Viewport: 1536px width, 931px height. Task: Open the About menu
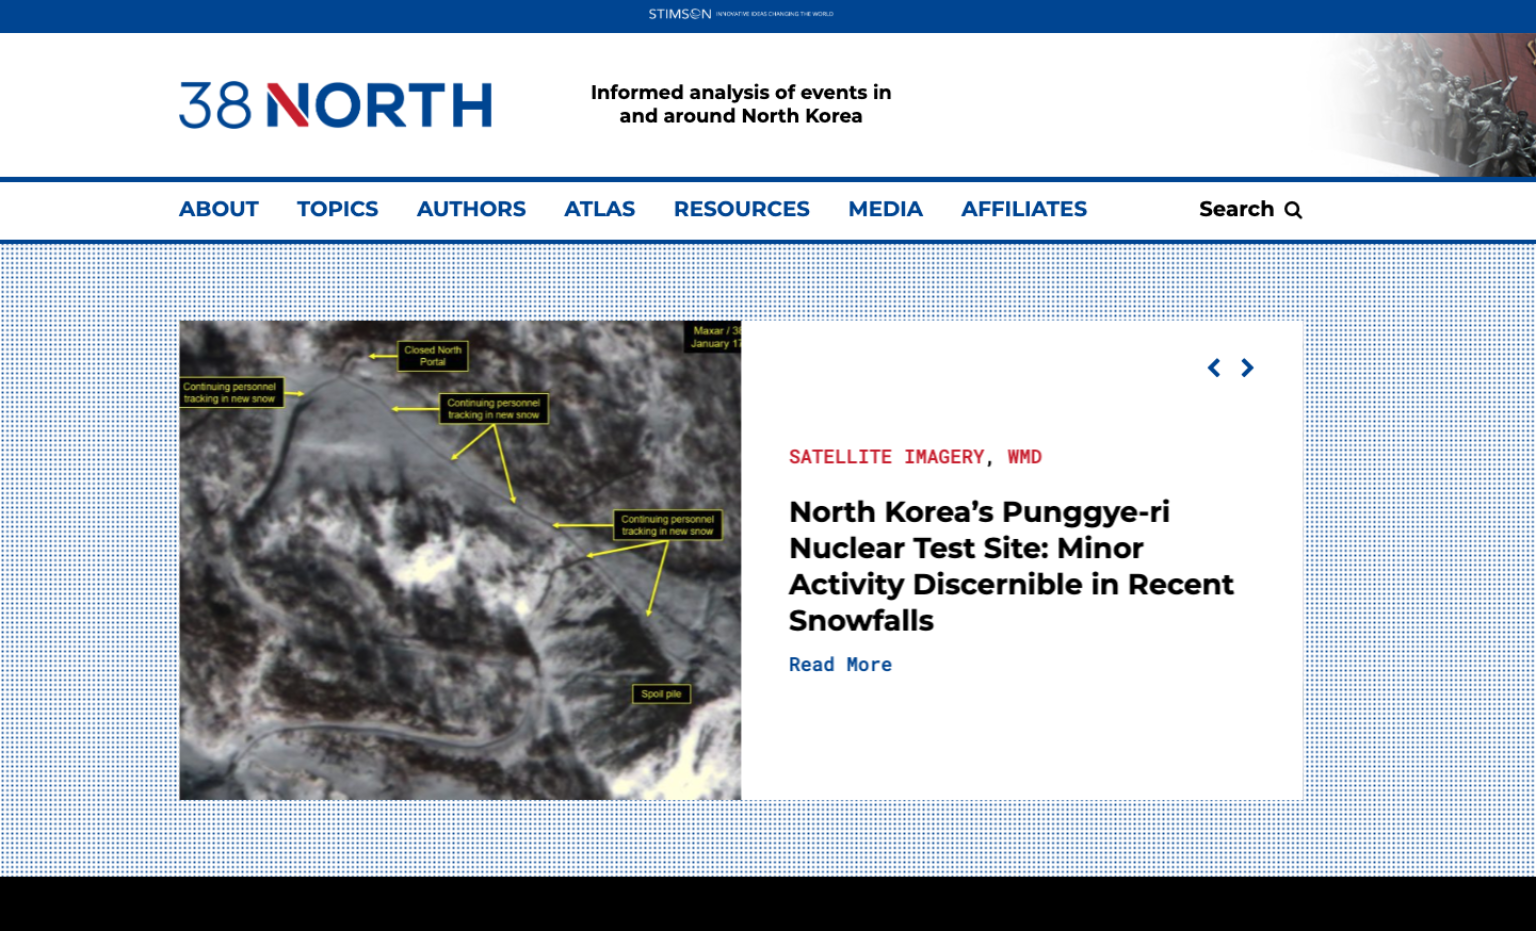coord(218,209)
